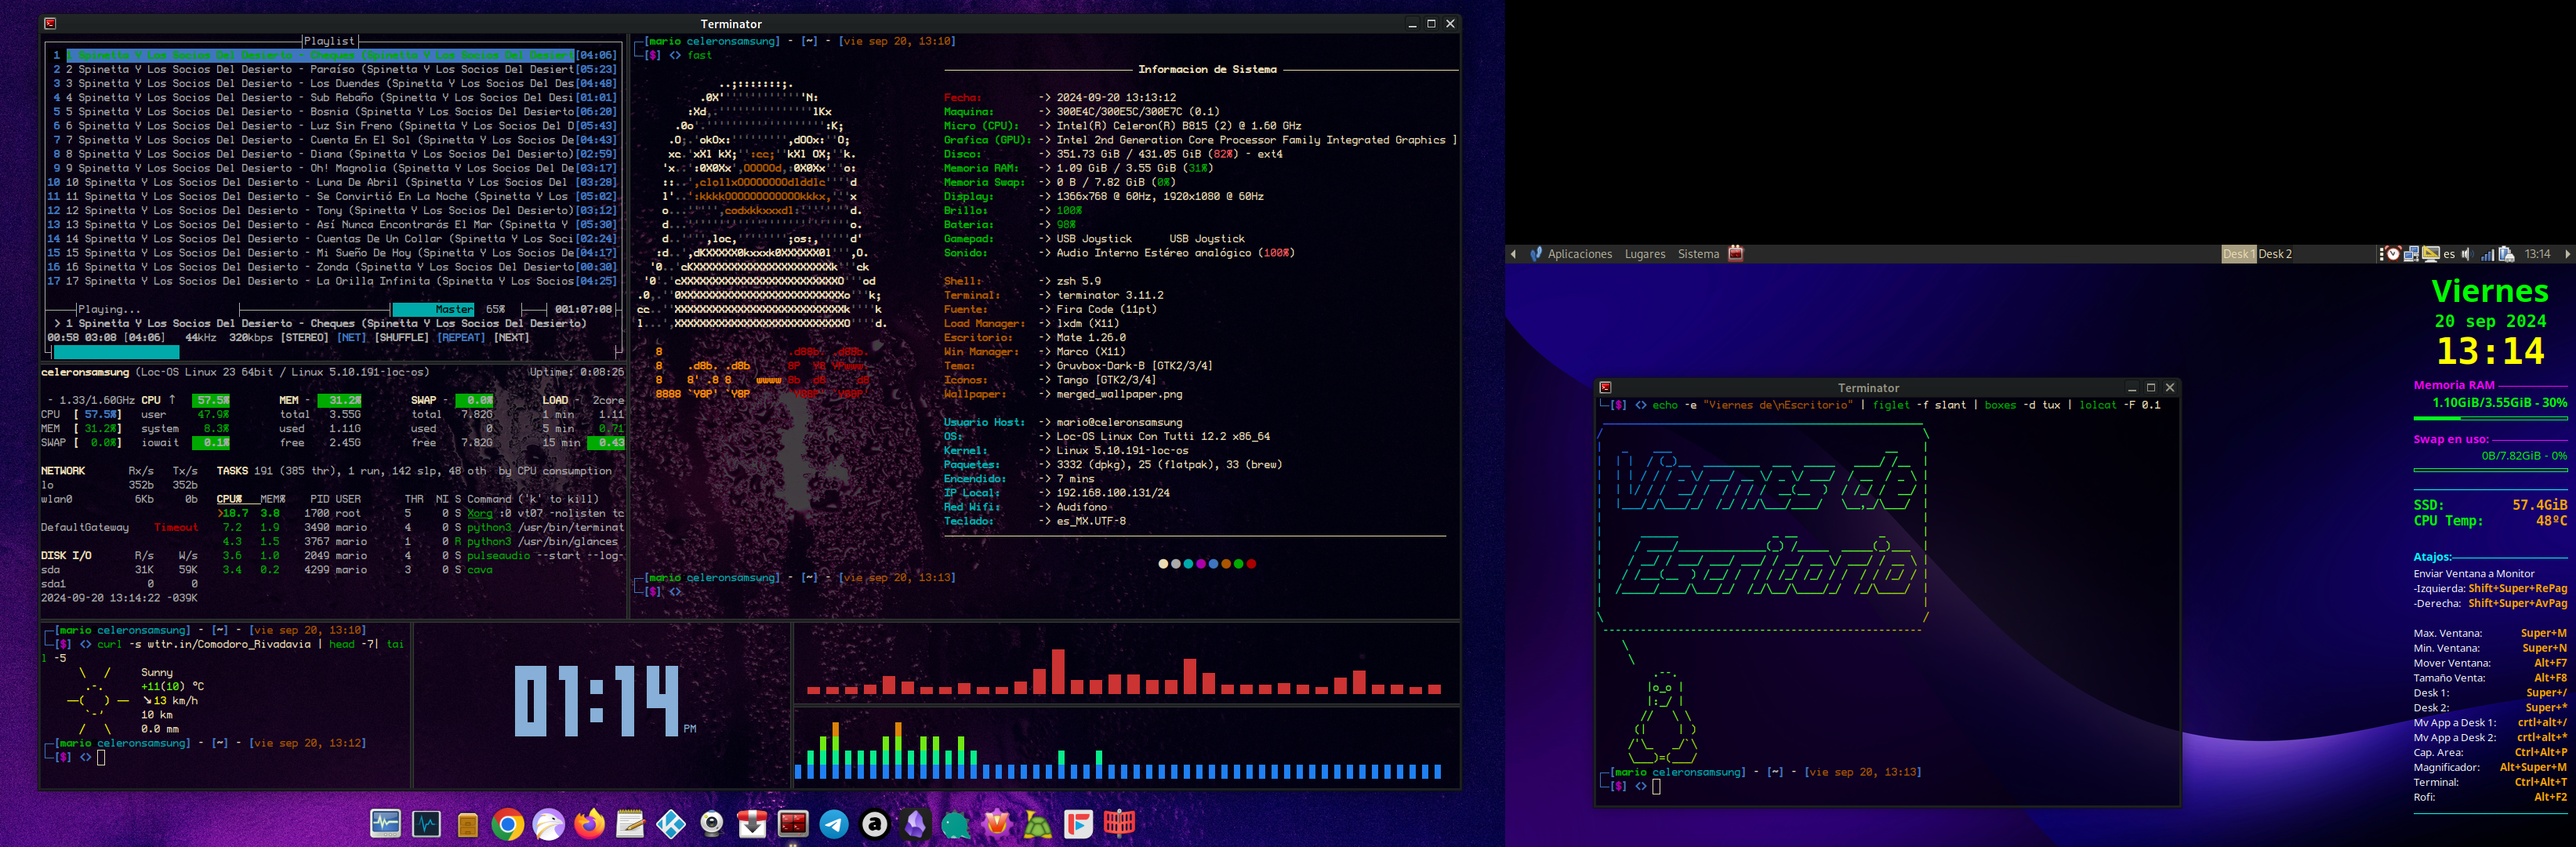The width and height of the screenshot is (2576, 847).
Task: Launch Terminator from the dock
Action: tap(793, 823)
